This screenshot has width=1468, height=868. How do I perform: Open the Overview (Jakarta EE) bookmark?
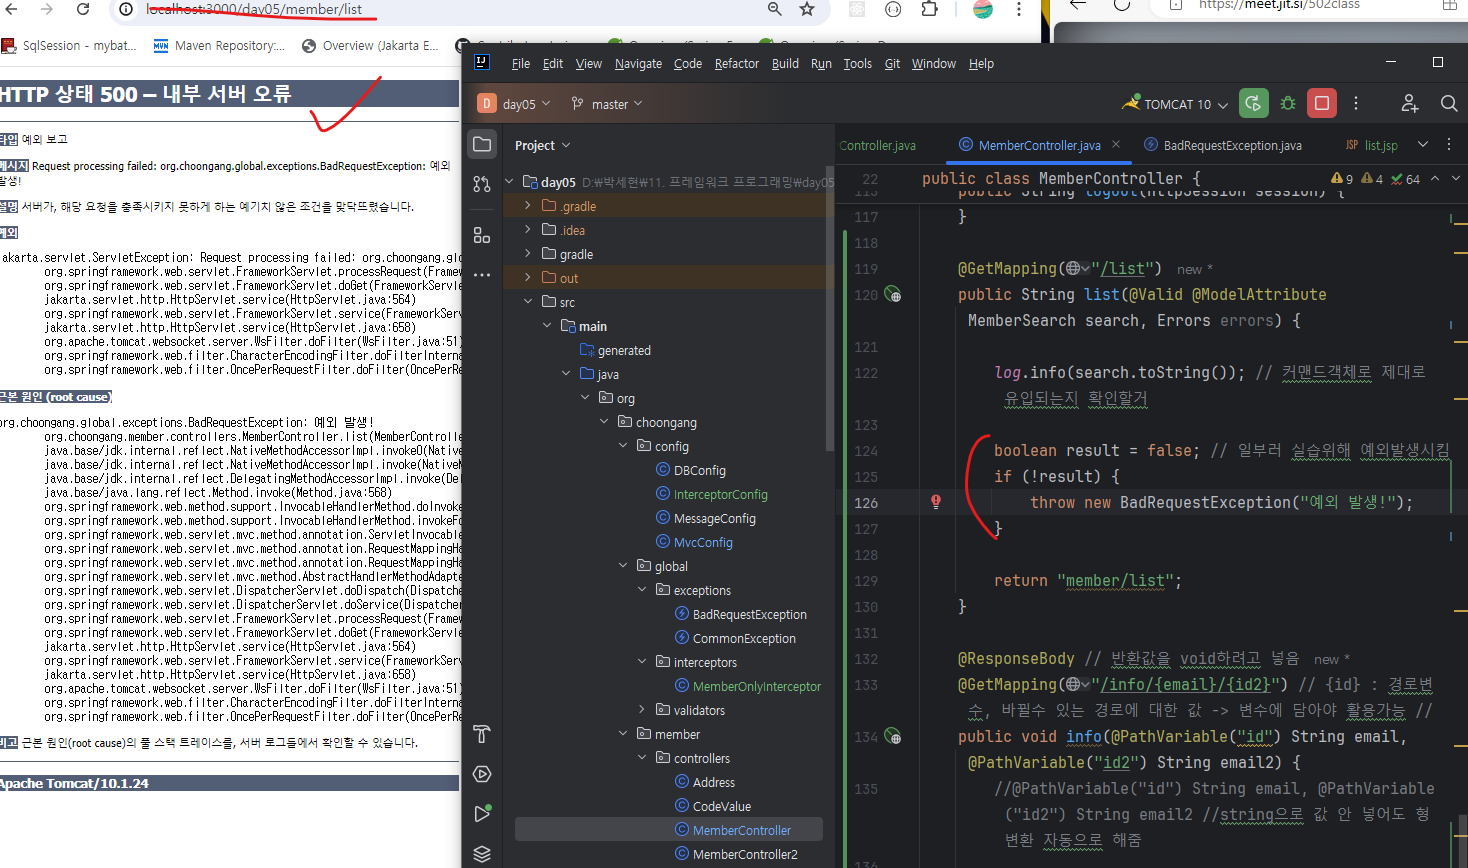tap(370, 45)
